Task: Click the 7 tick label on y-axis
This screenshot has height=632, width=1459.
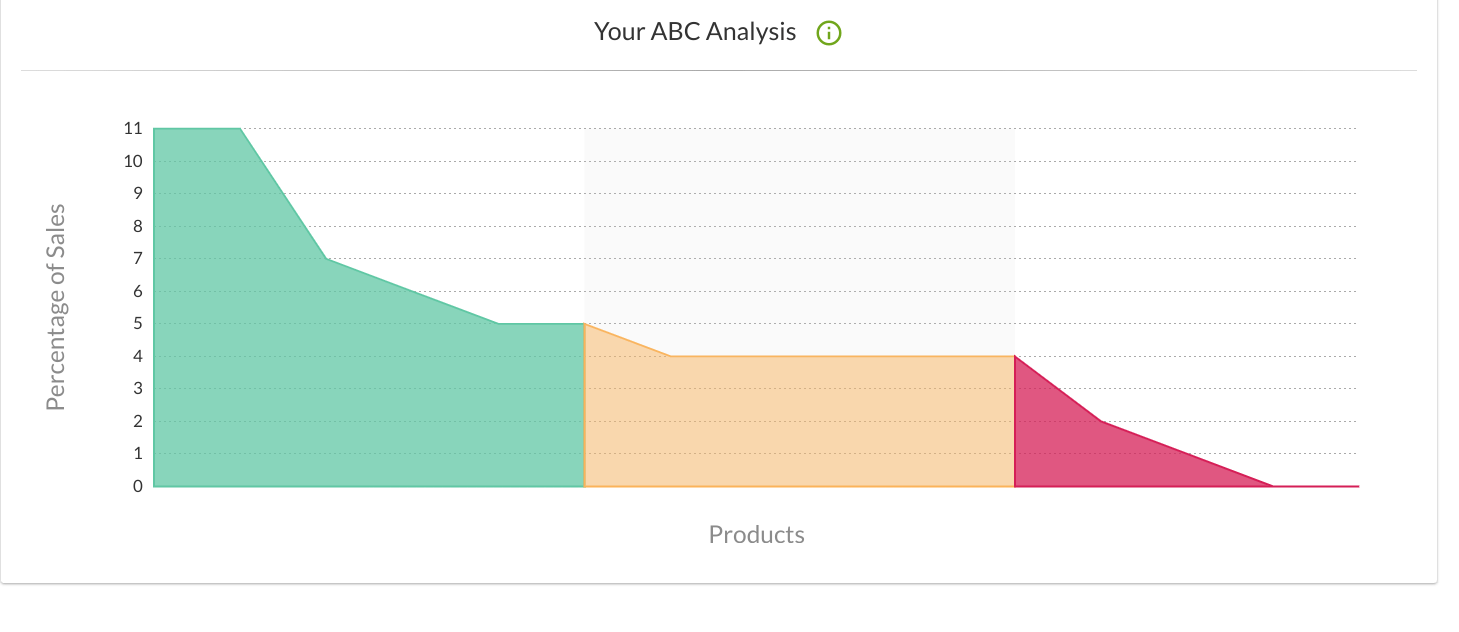Action: click(137, 258)
